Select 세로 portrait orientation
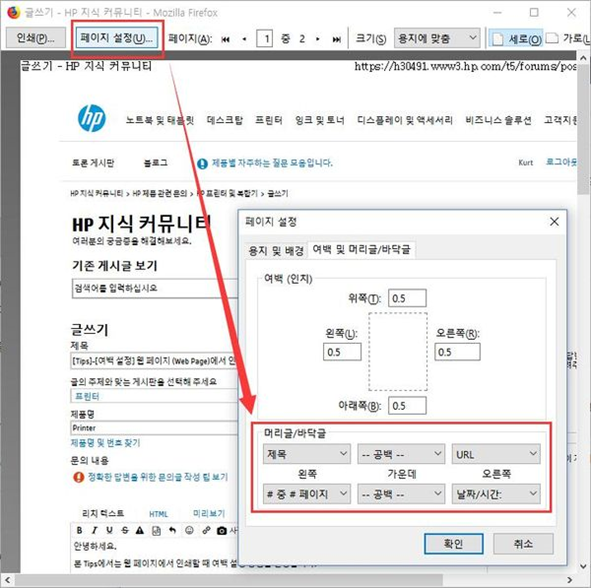591x588 pixels. pyautogui.click(x=516, y=38)
